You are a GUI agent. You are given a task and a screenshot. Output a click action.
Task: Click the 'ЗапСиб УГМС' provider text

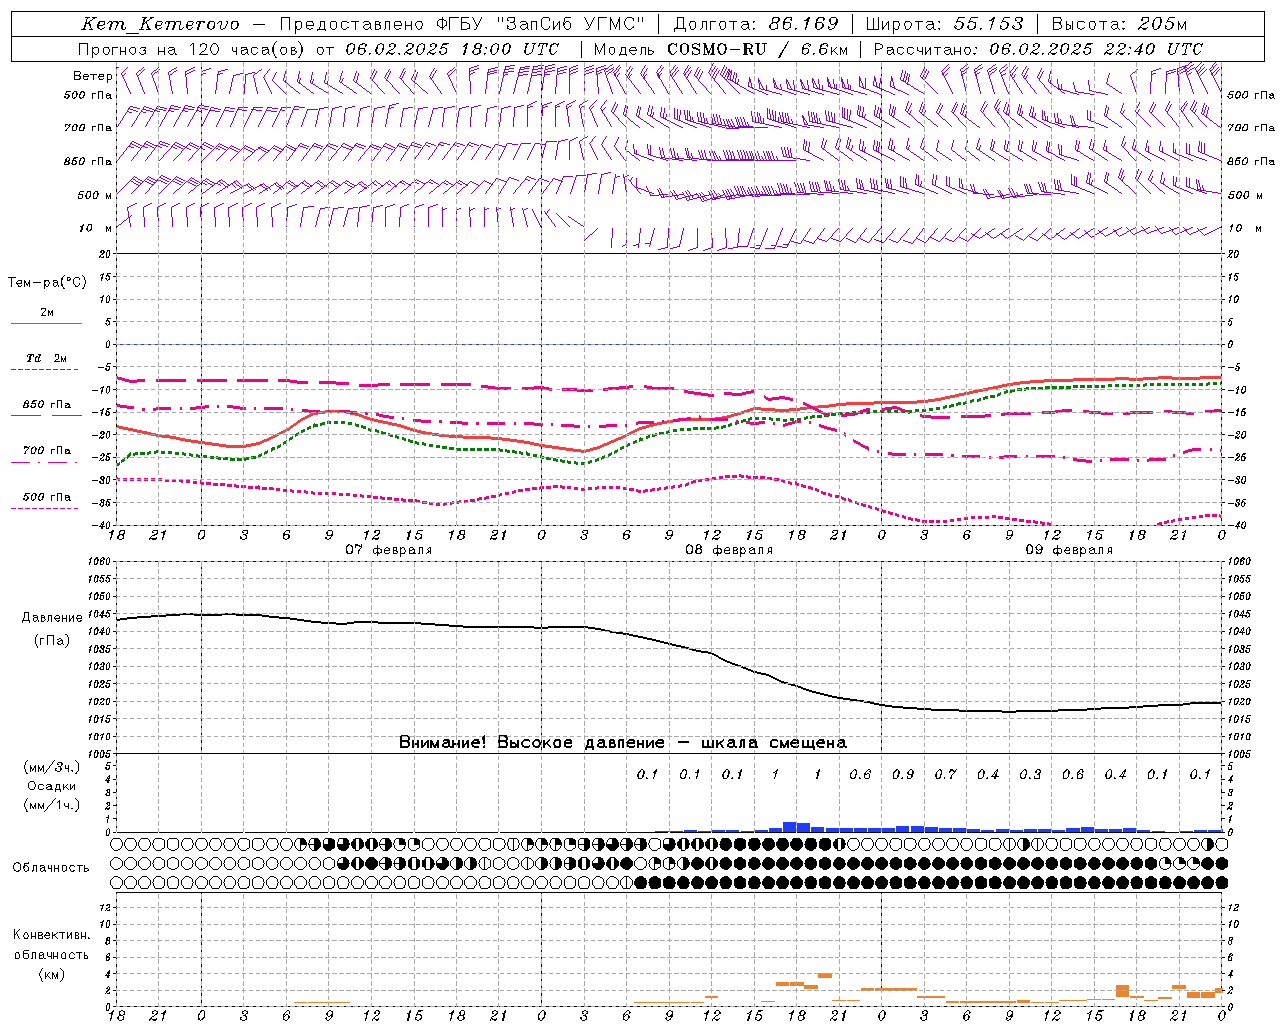pyautogui.click(x=570, y=24)
